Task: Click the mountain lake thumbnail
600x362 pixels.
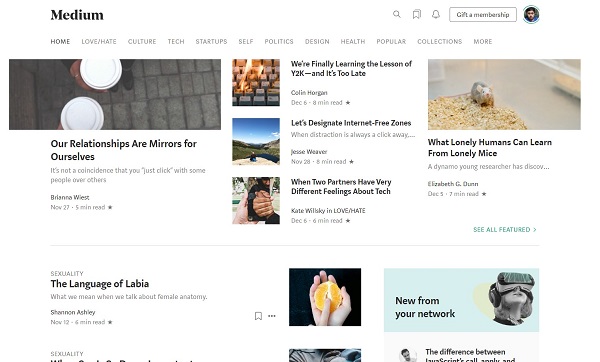Action: pos(256,142)
